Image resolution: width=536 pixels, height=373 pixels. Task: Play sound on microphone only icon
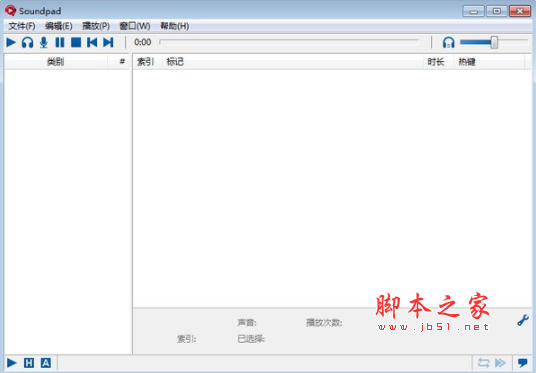tap(44, 42)
